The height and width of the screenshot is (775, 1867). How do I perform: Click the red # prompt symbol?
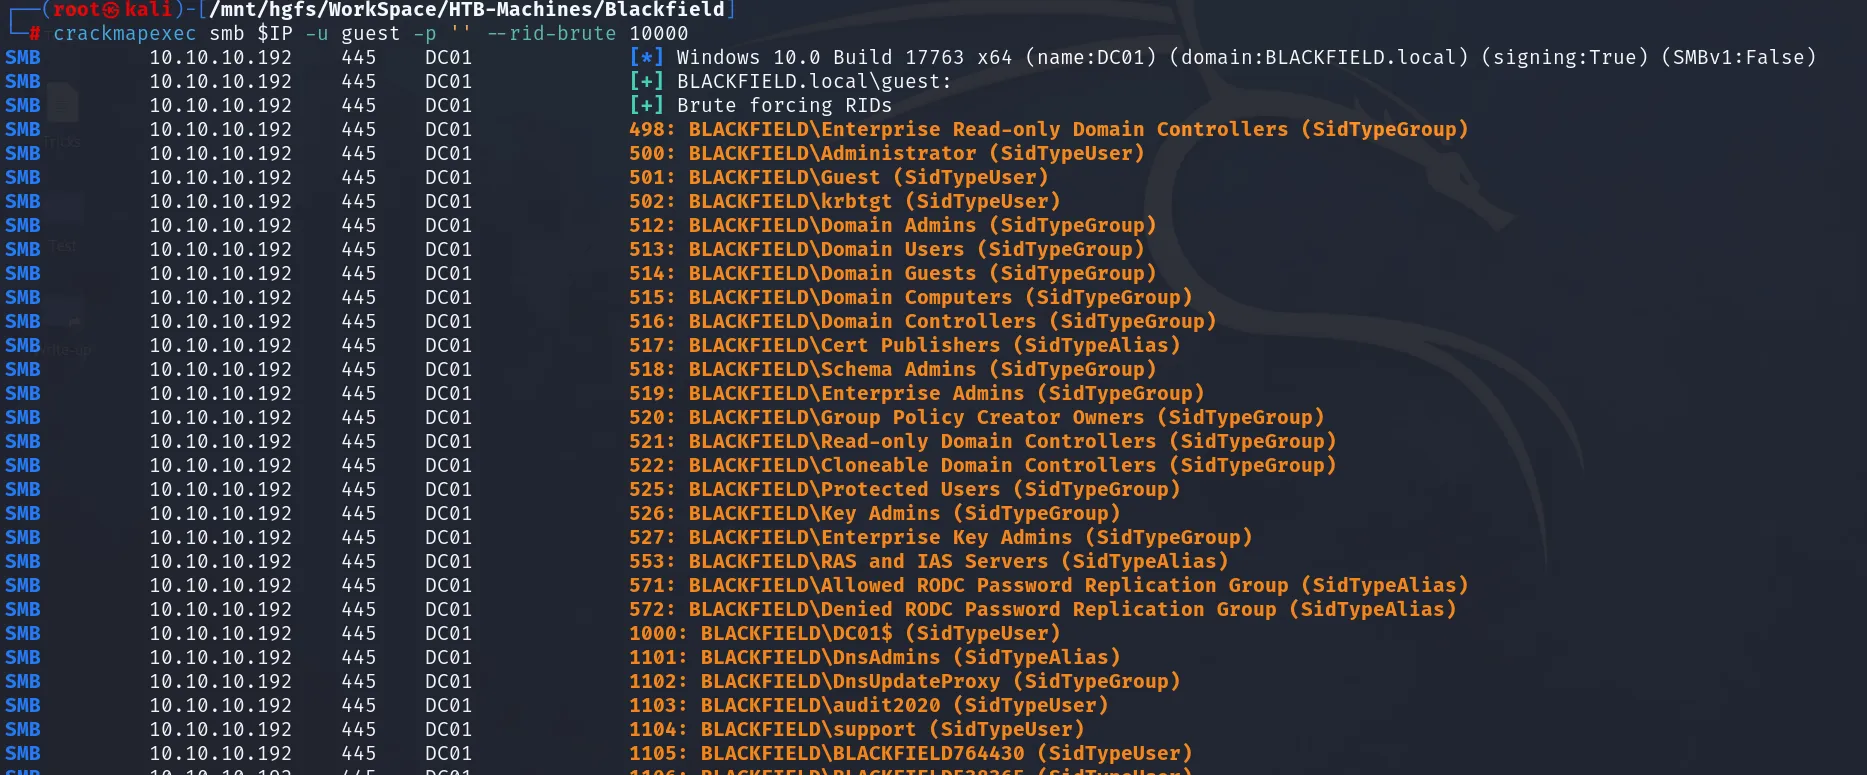click(x=35, y=33)
